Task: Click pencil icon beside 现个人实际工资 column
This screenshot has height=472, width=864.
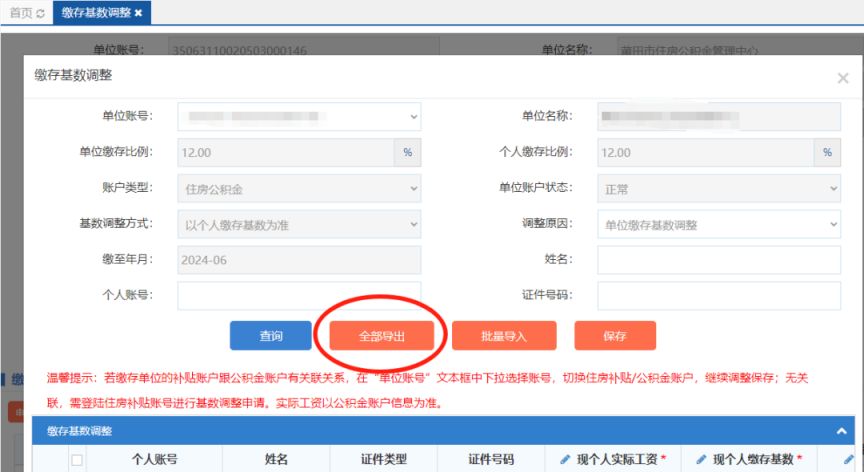Action: (566, 459)
